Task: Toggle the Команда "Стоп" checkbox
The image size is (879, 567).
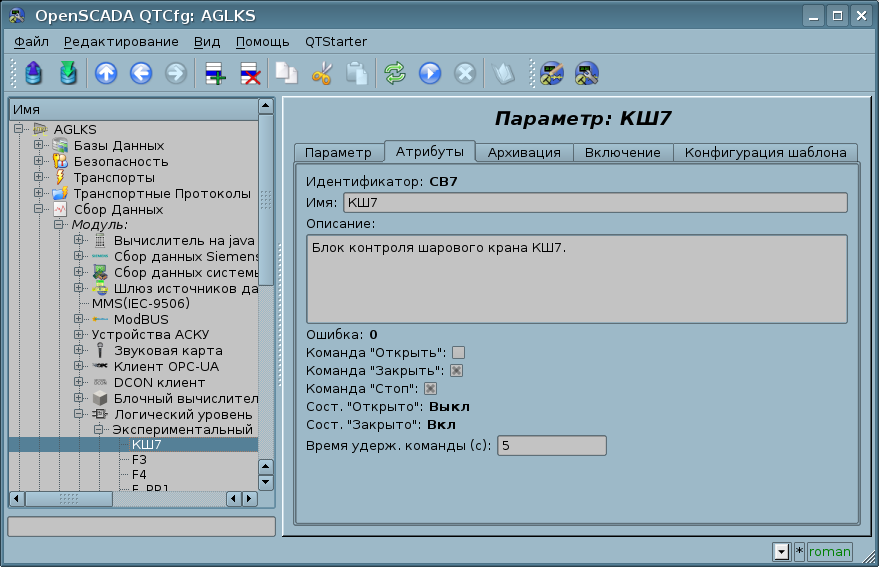Action: point(431,388)
